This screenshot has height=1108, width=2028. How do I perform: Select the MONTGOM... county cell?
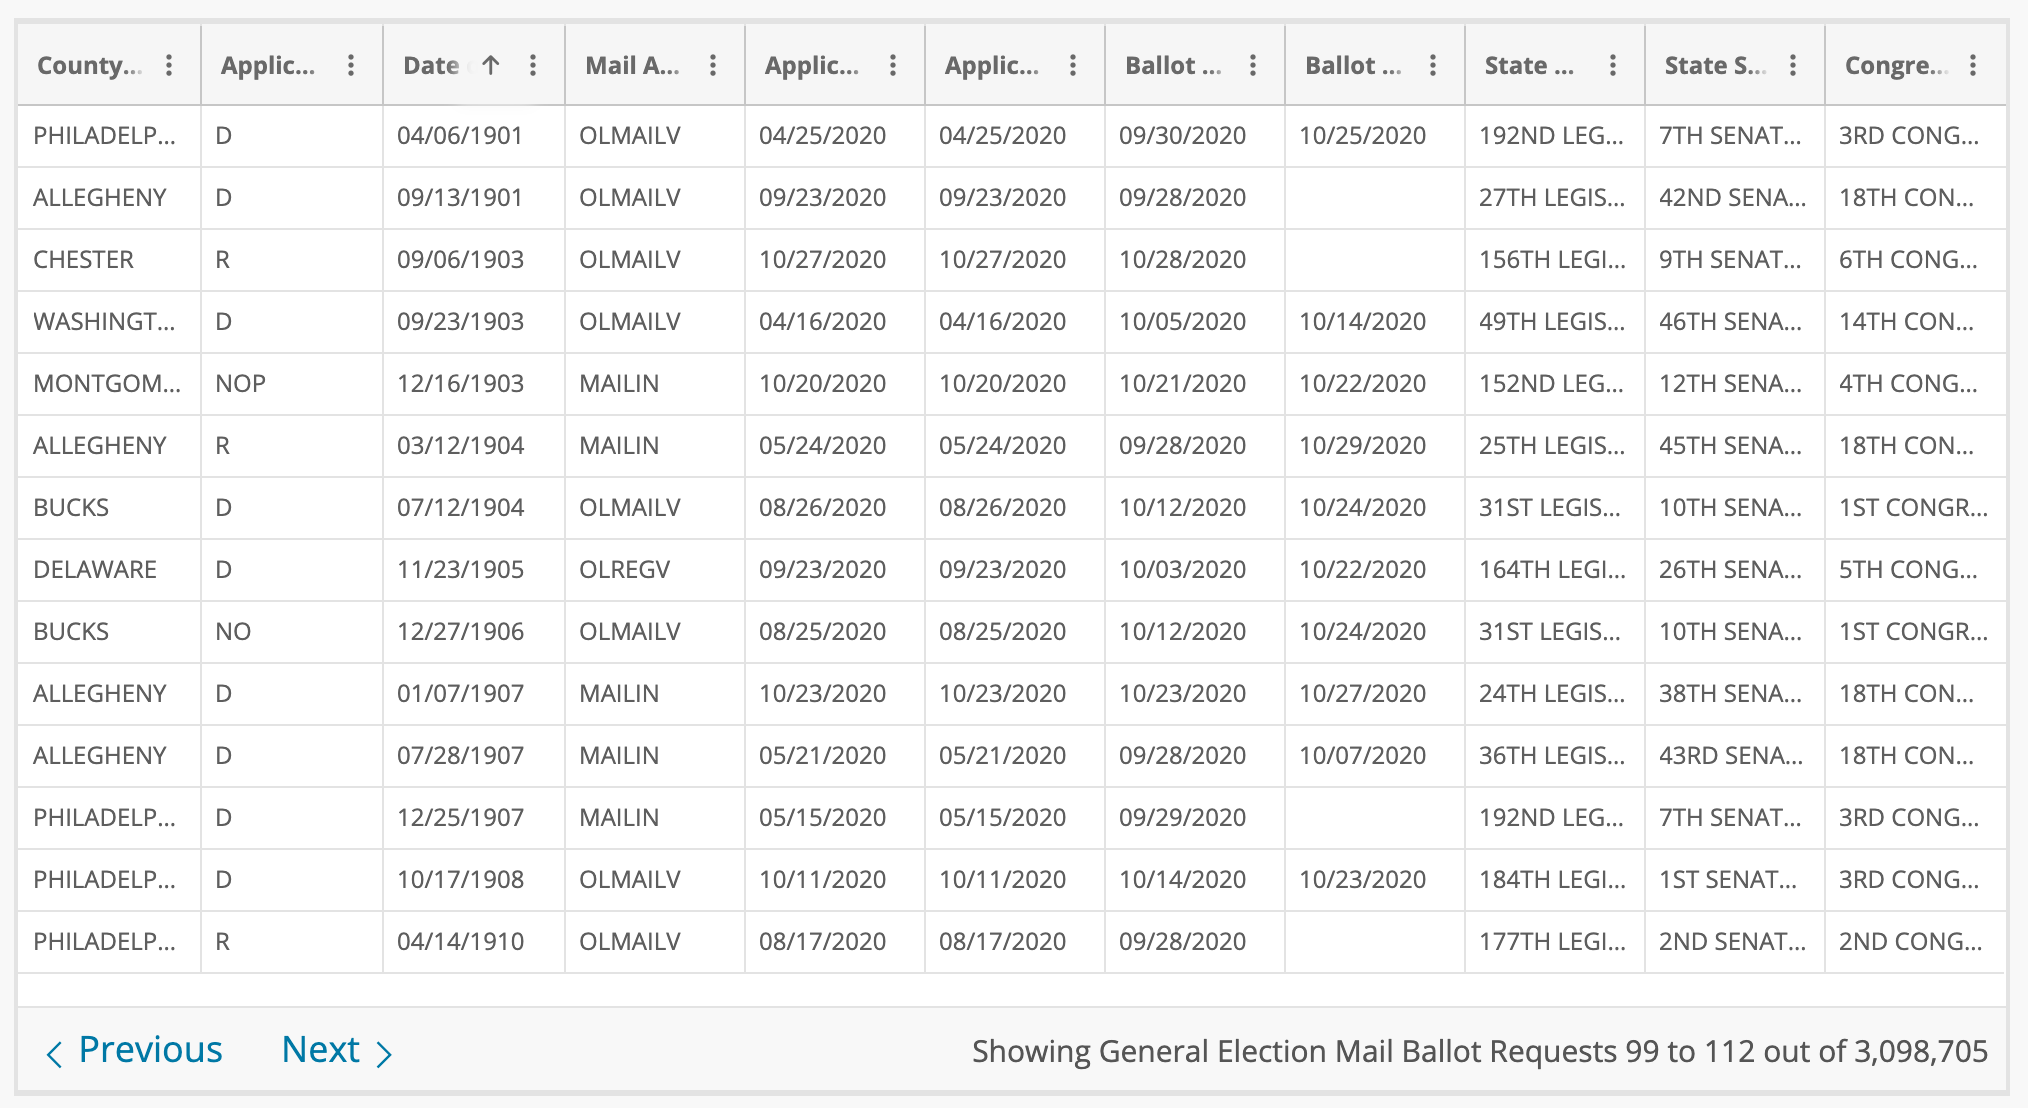pos(107,384)
